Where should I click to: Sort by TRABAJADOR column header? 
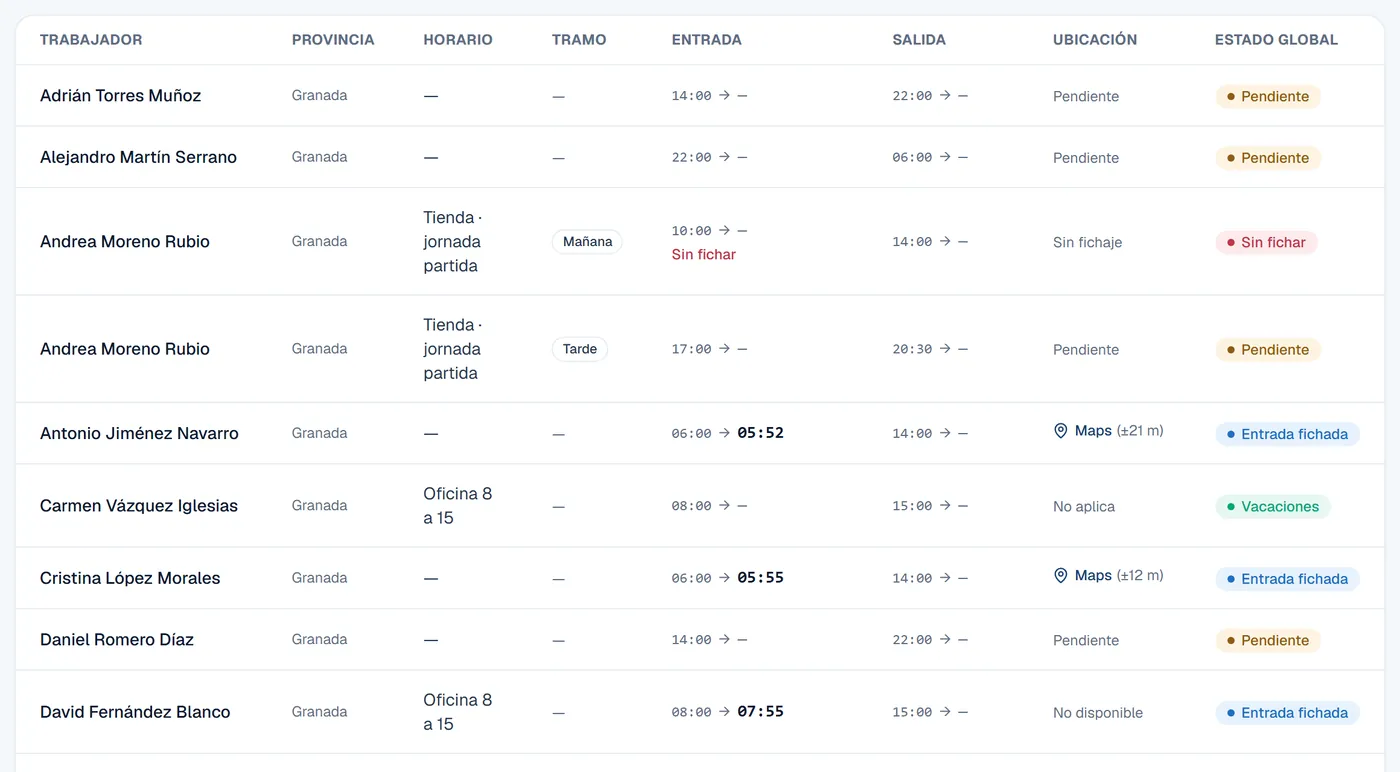(x=91, y=40)
